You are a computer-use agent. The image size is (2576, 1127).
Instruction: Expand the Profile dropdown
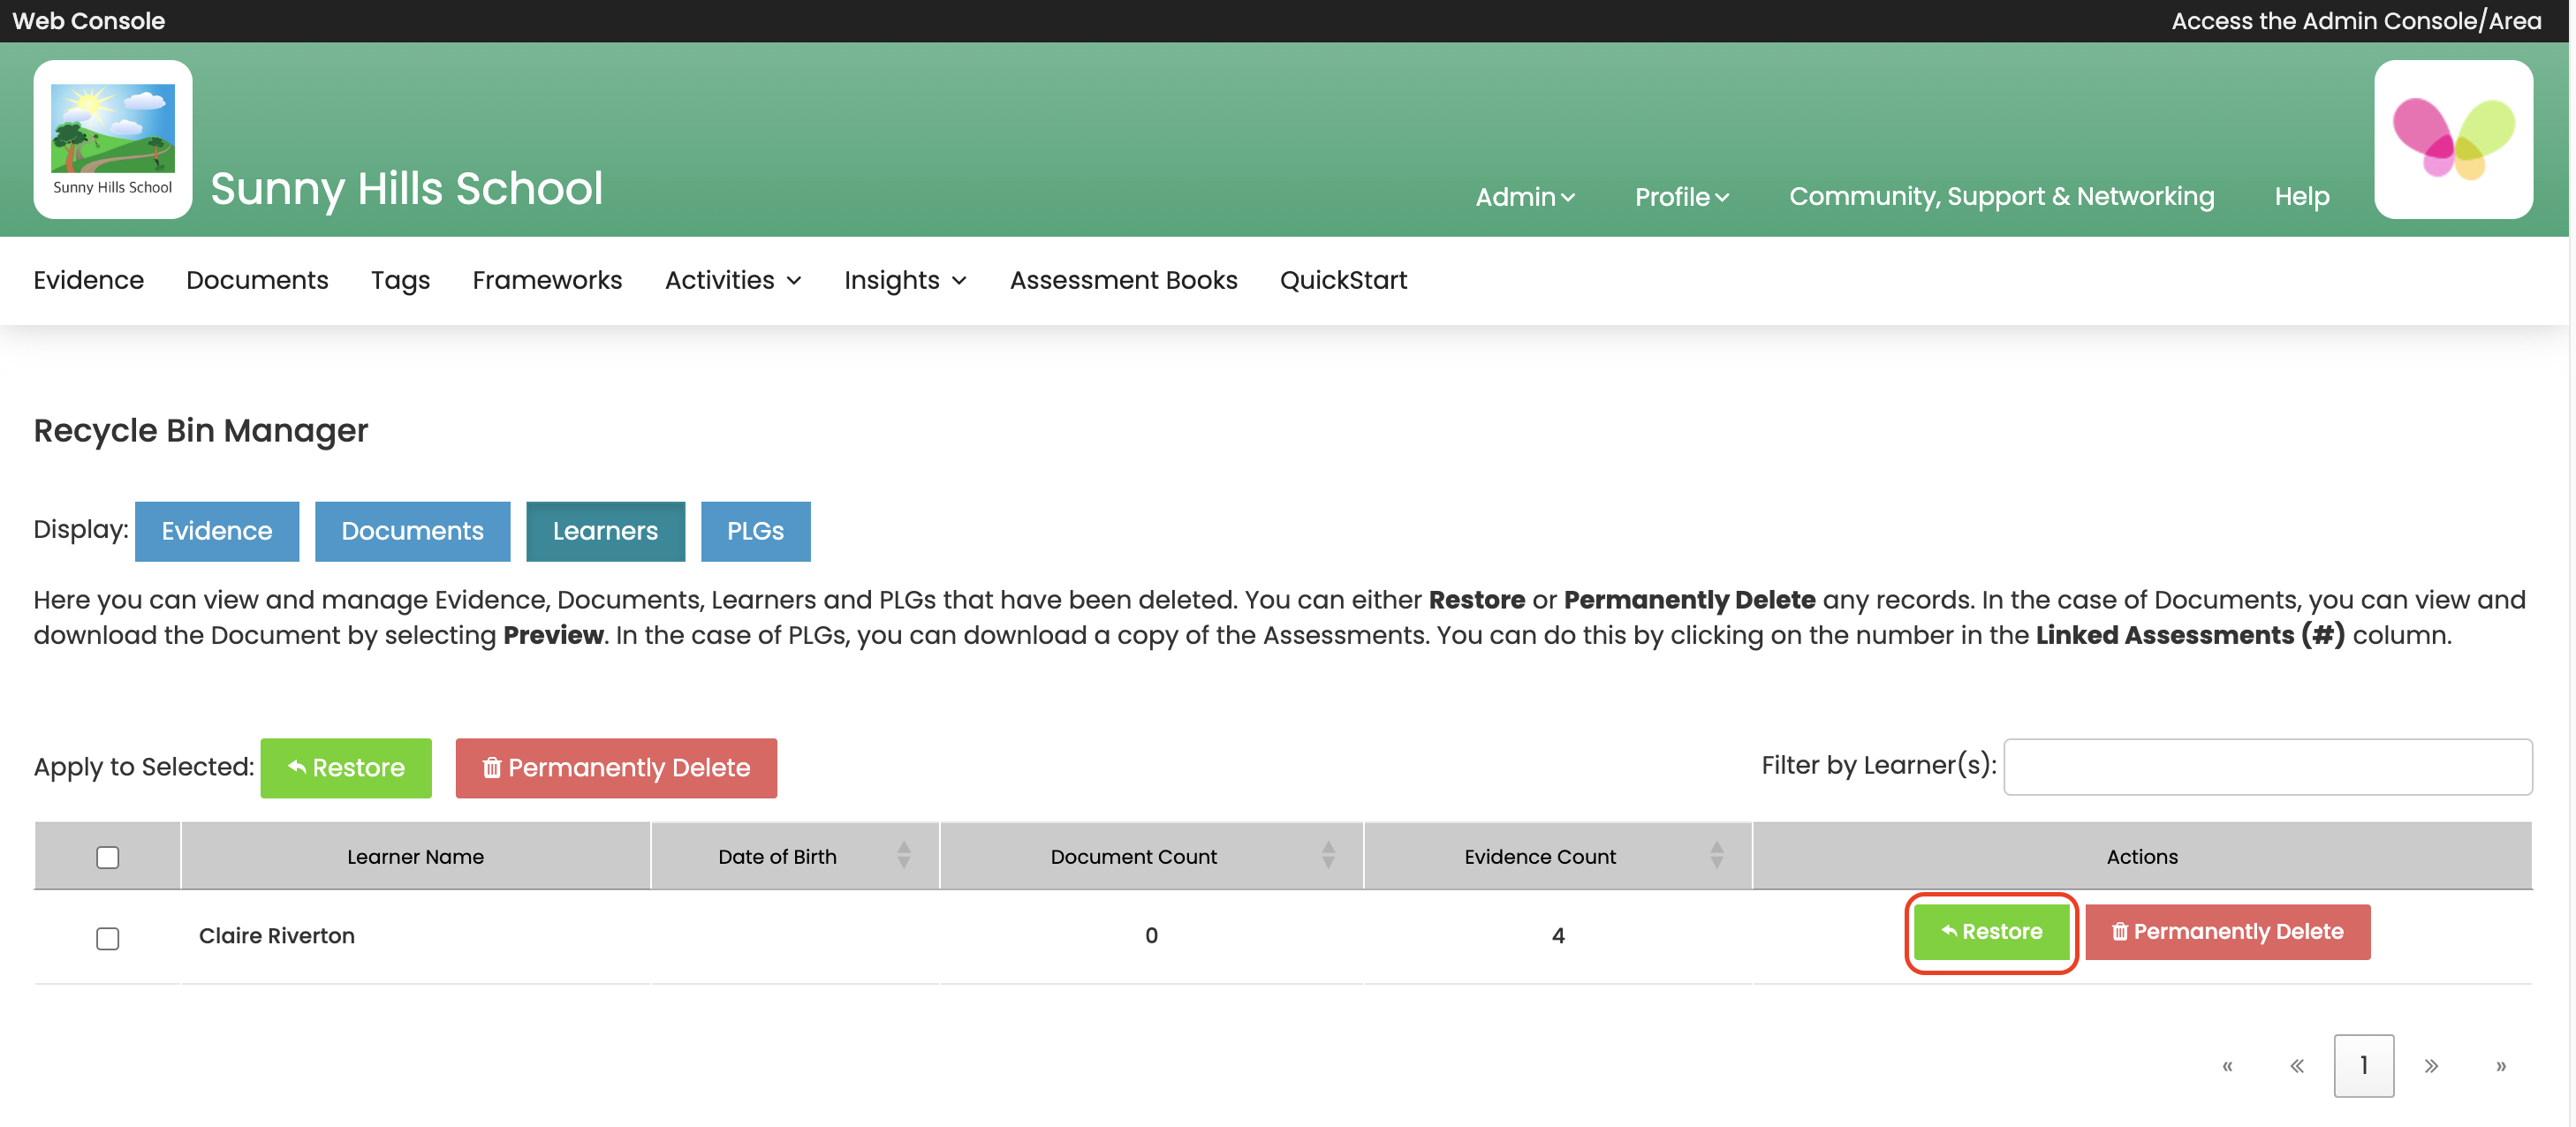click(x=1680, y=197)
